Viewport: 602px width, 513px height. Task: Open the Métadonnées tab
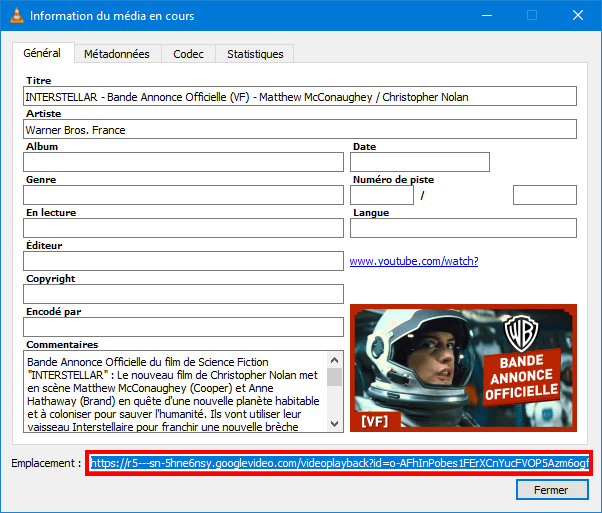pyautogui.click(x=117, y=54)
